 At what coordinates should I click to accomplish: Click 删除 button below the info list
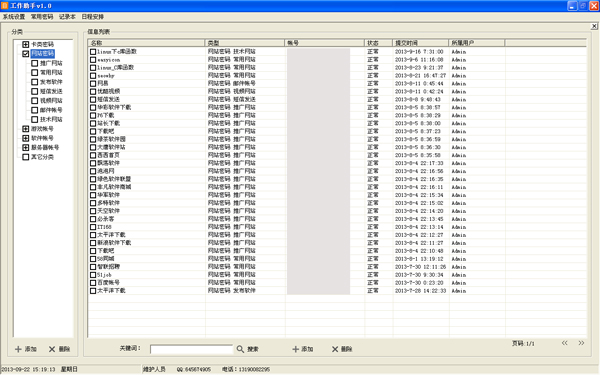click(x=342, y=349)
